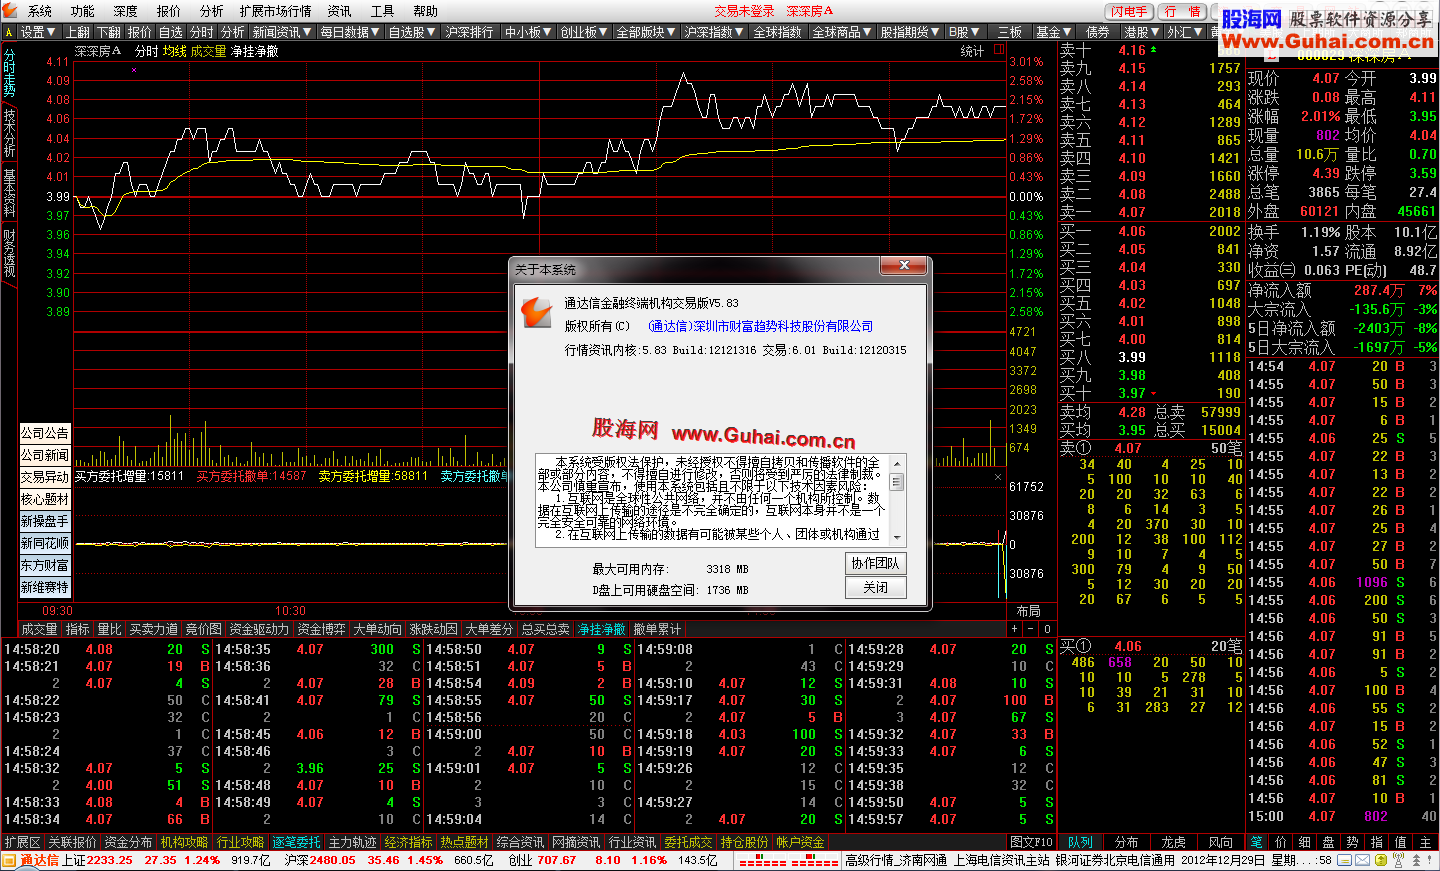Click the 上翻 page-up toolbar button
The image size is (1440, 871).
pyautogui.click(x=78, y=32)
